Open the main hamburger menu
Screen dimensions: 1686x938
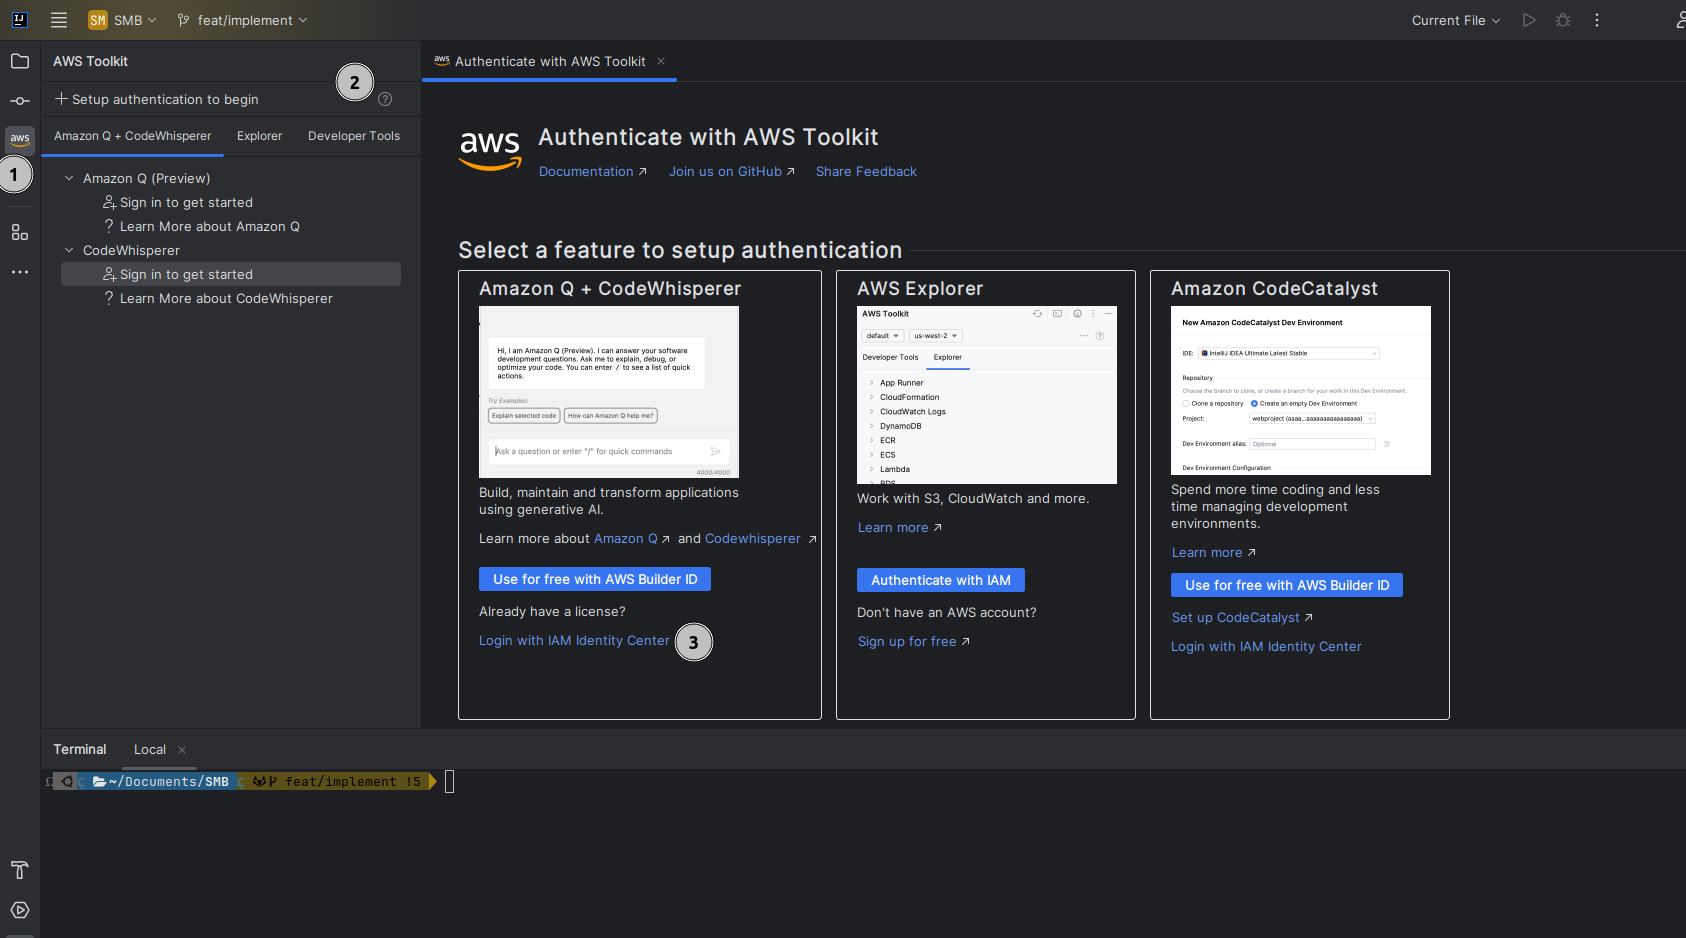[x=58, y=19]
